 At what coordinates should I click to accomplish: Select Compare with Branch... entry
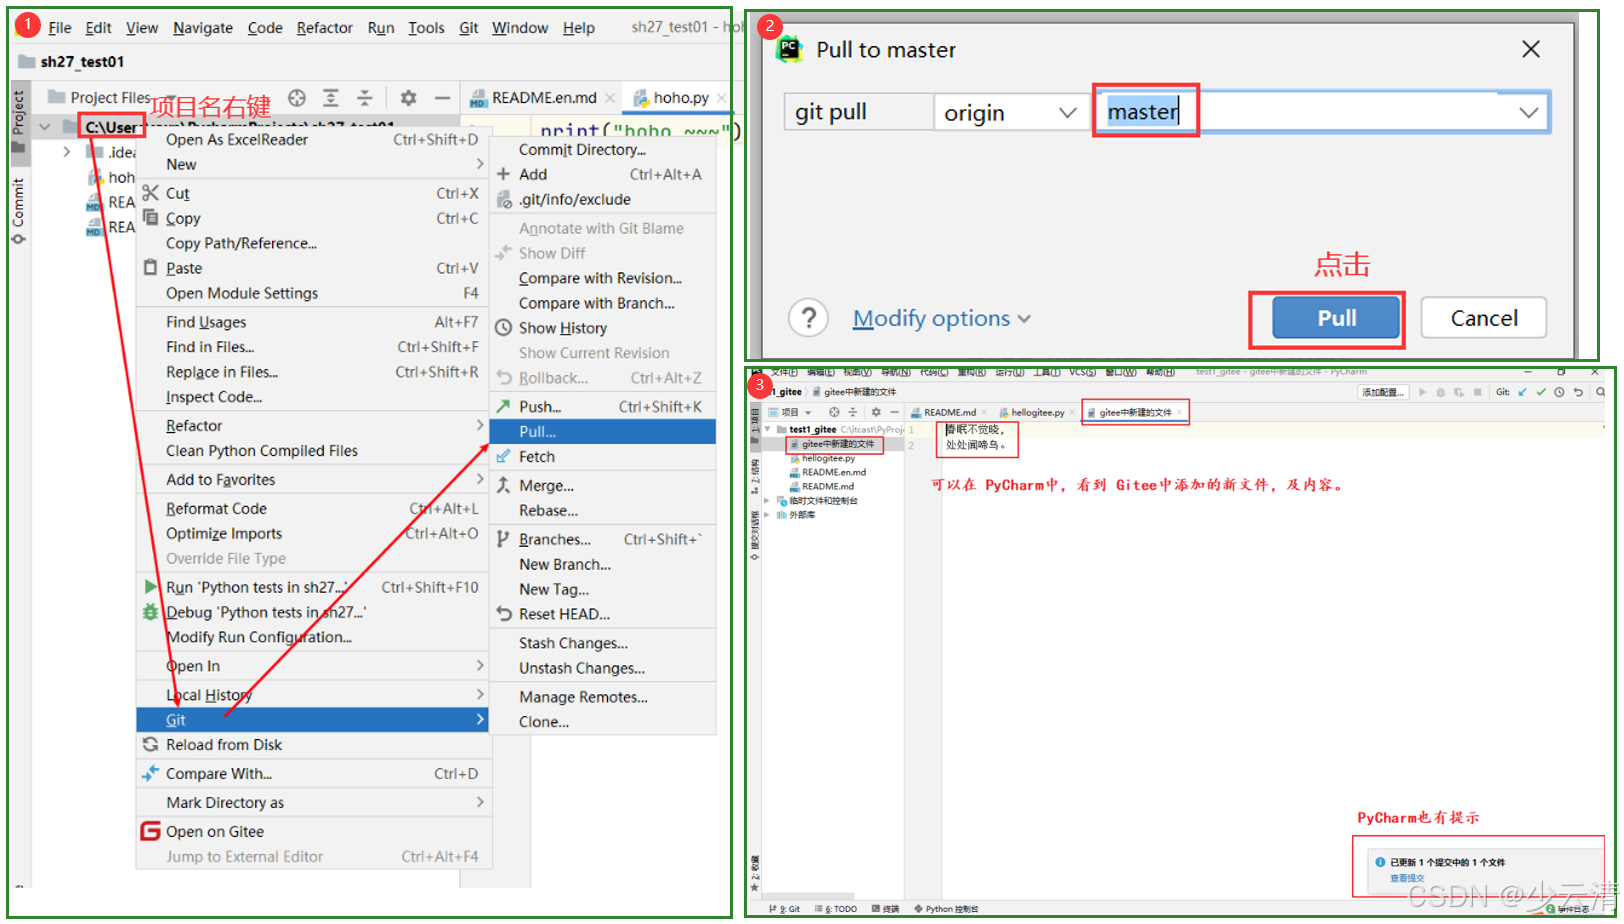click(x=603, y=303)
